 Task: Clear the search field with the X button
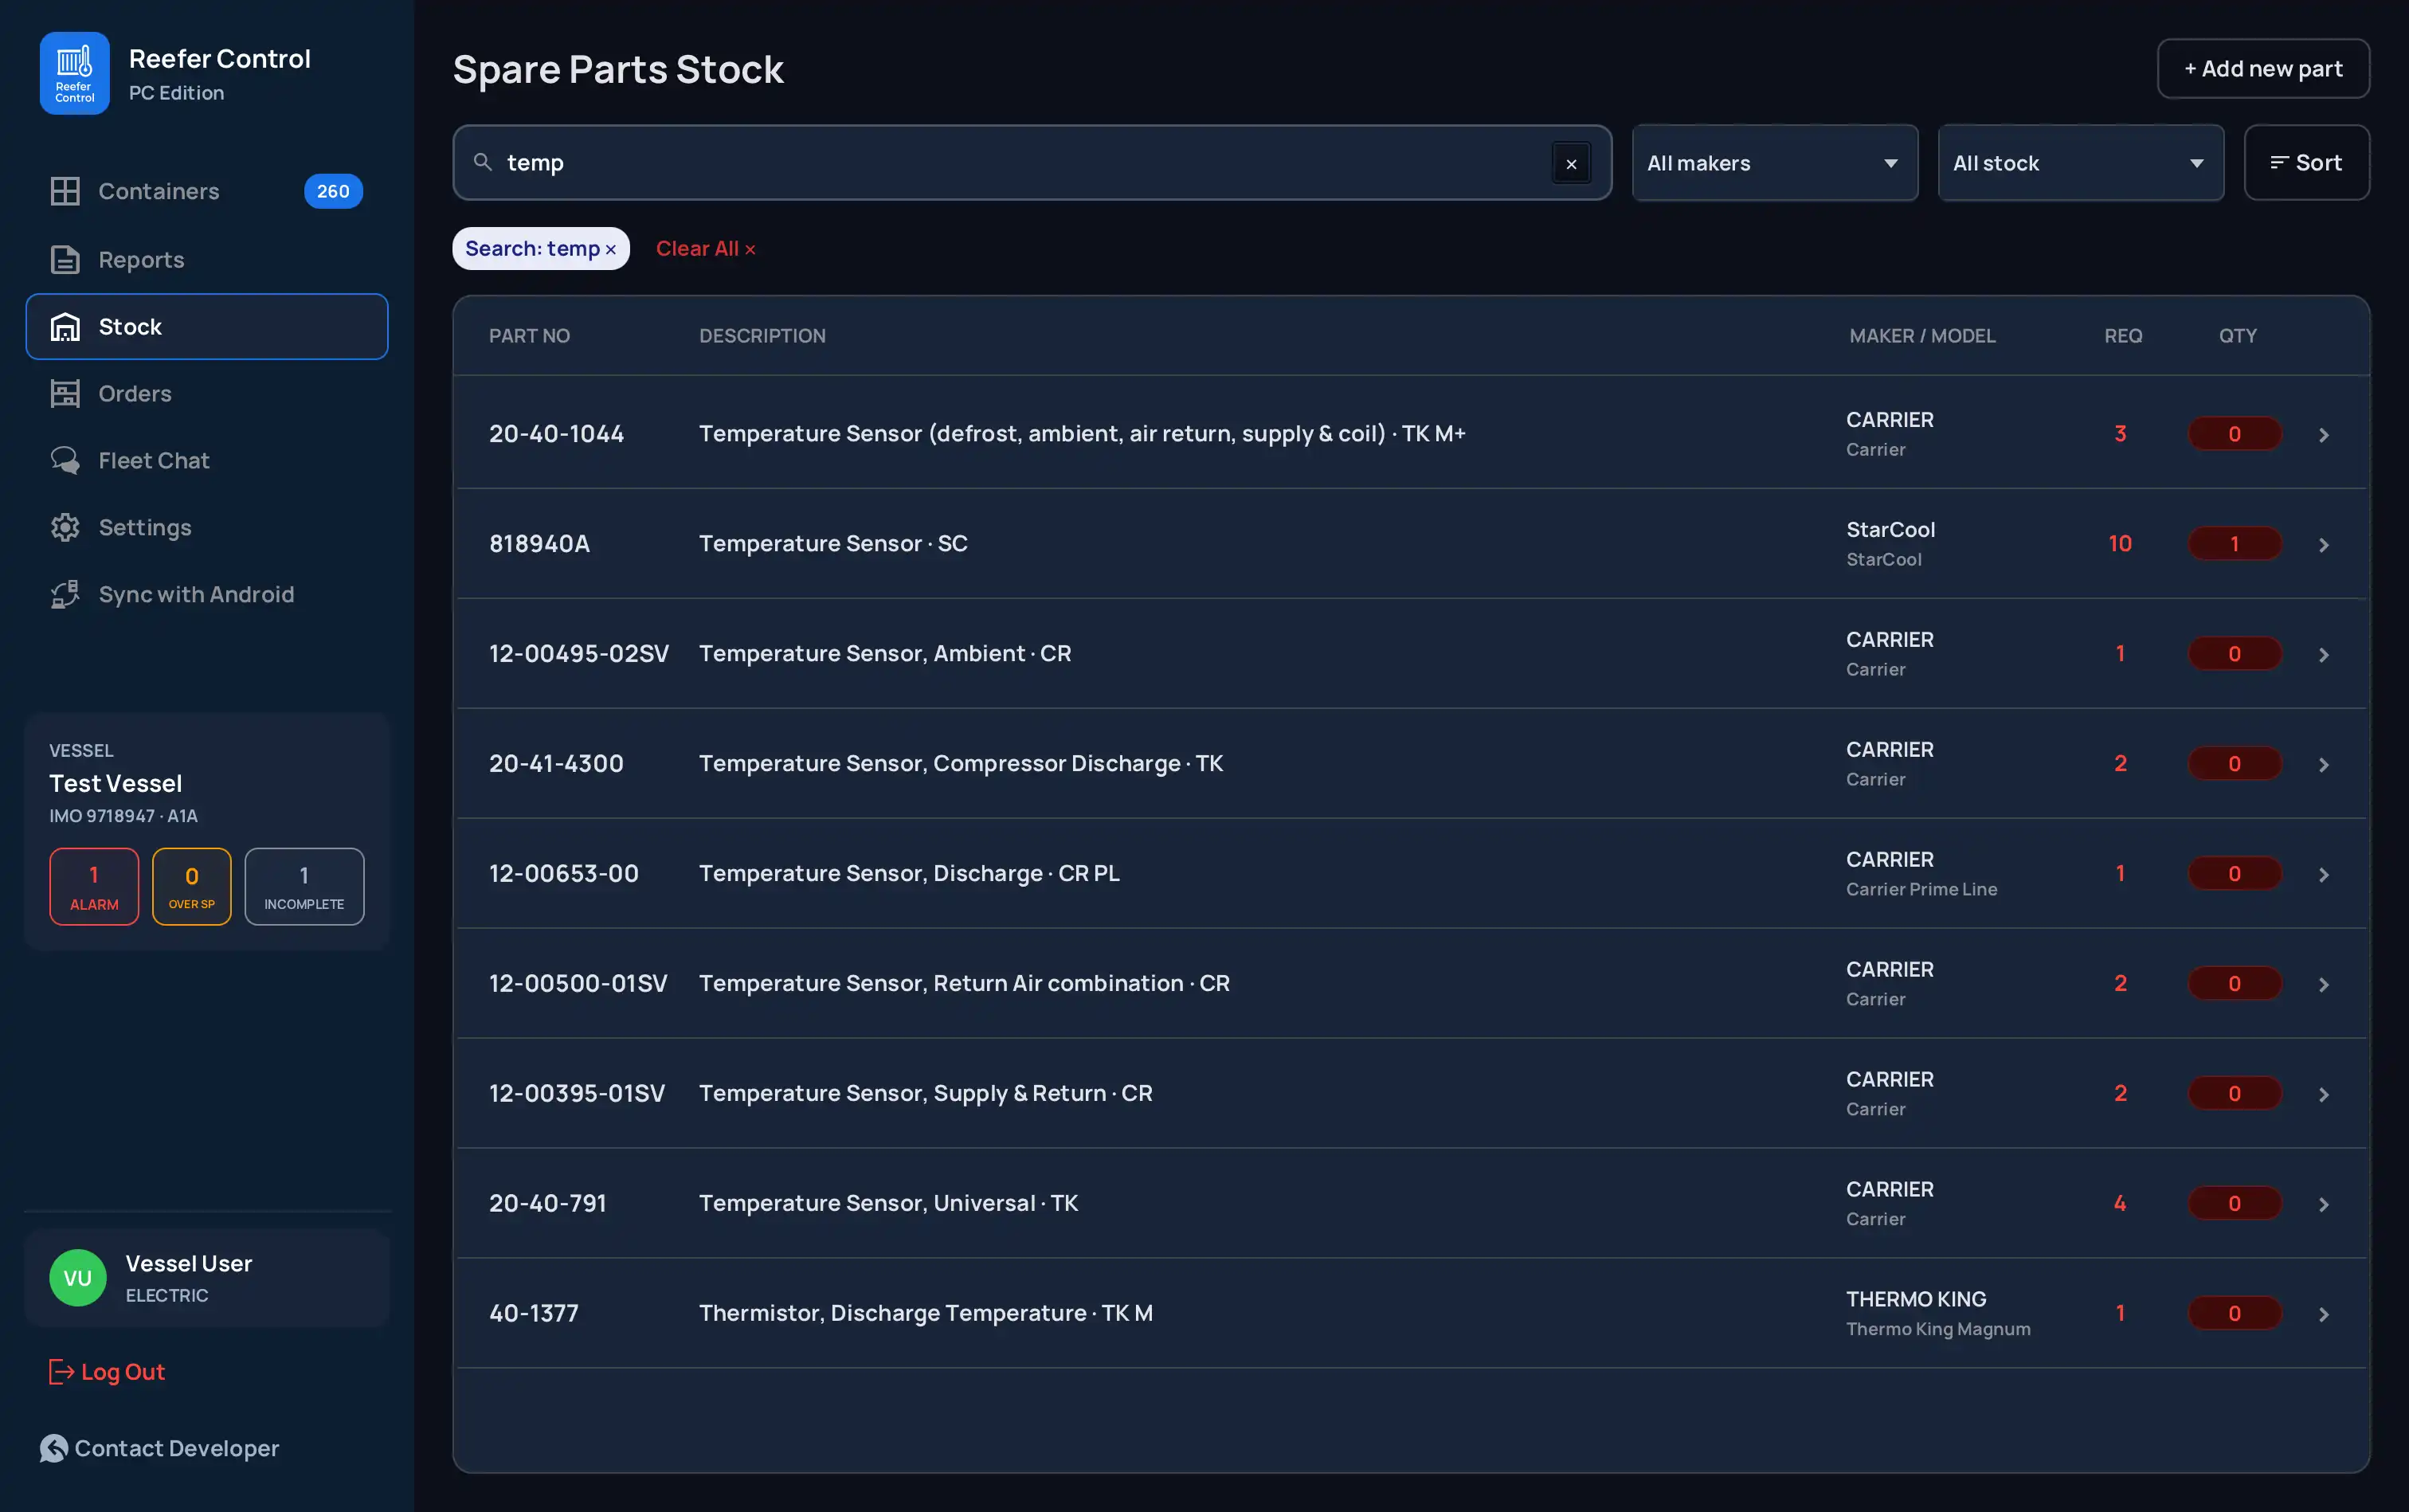click(x=1571, y=164)
